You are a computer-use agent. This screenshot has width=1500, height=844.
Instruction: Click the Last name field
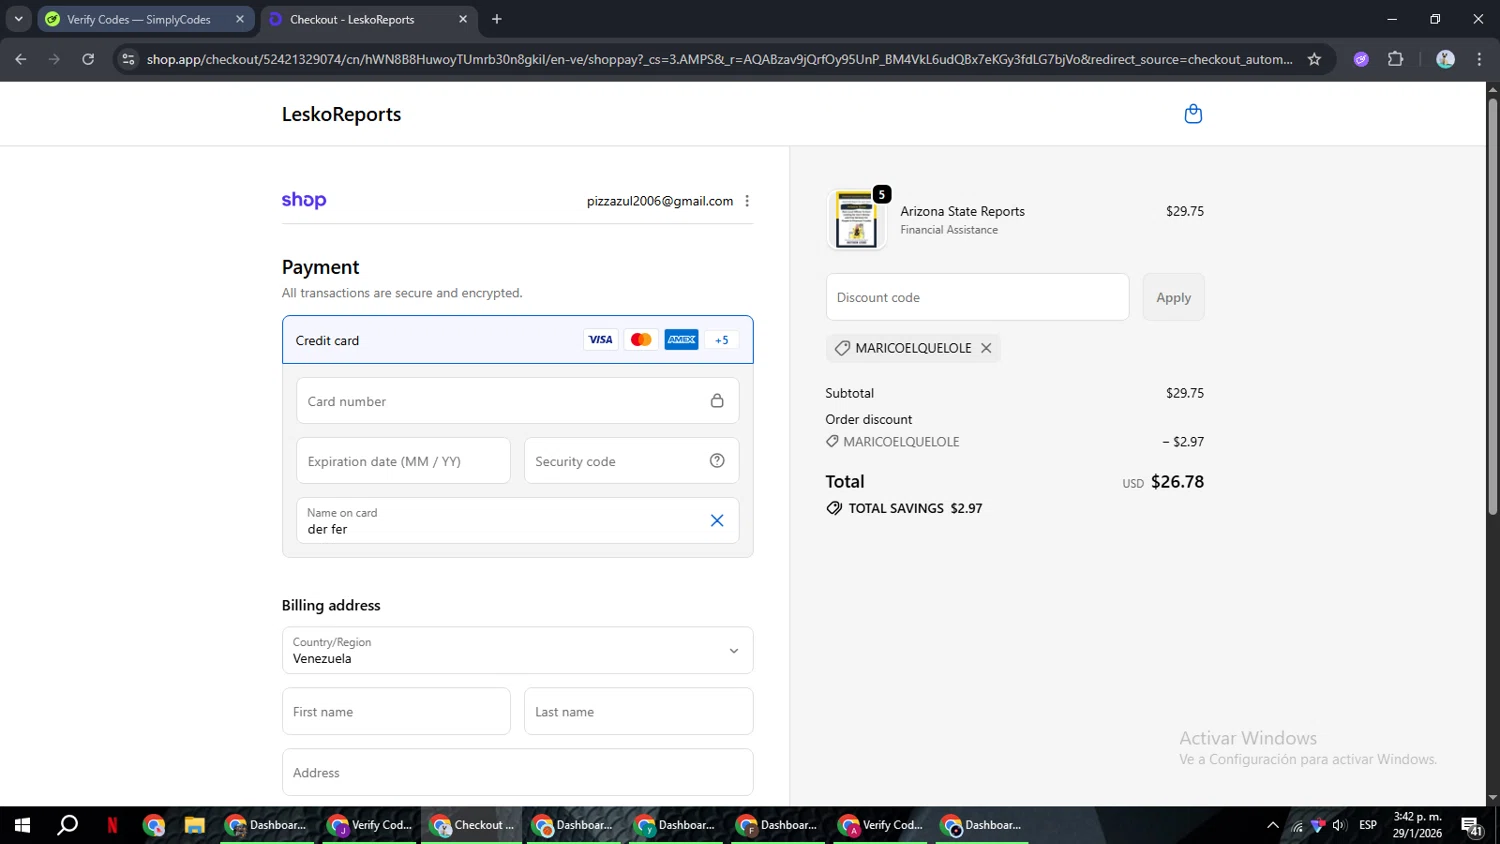click(638, 712)
